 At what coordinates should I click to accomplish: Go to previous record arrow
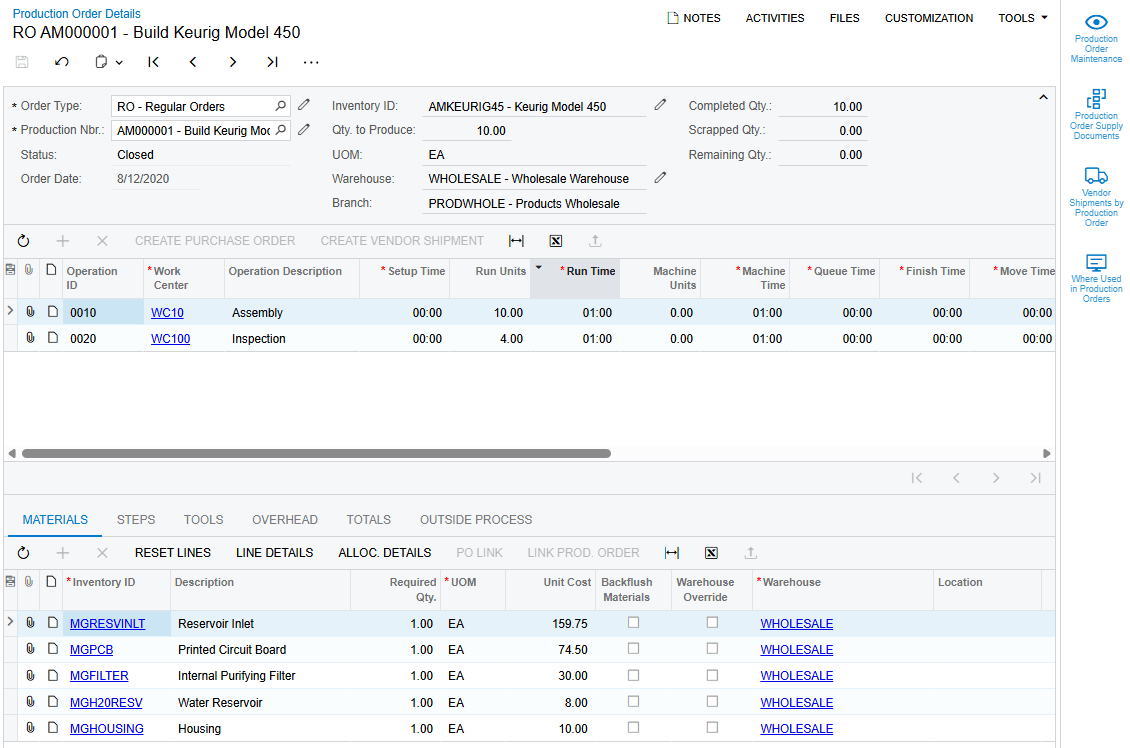(193, 62)
